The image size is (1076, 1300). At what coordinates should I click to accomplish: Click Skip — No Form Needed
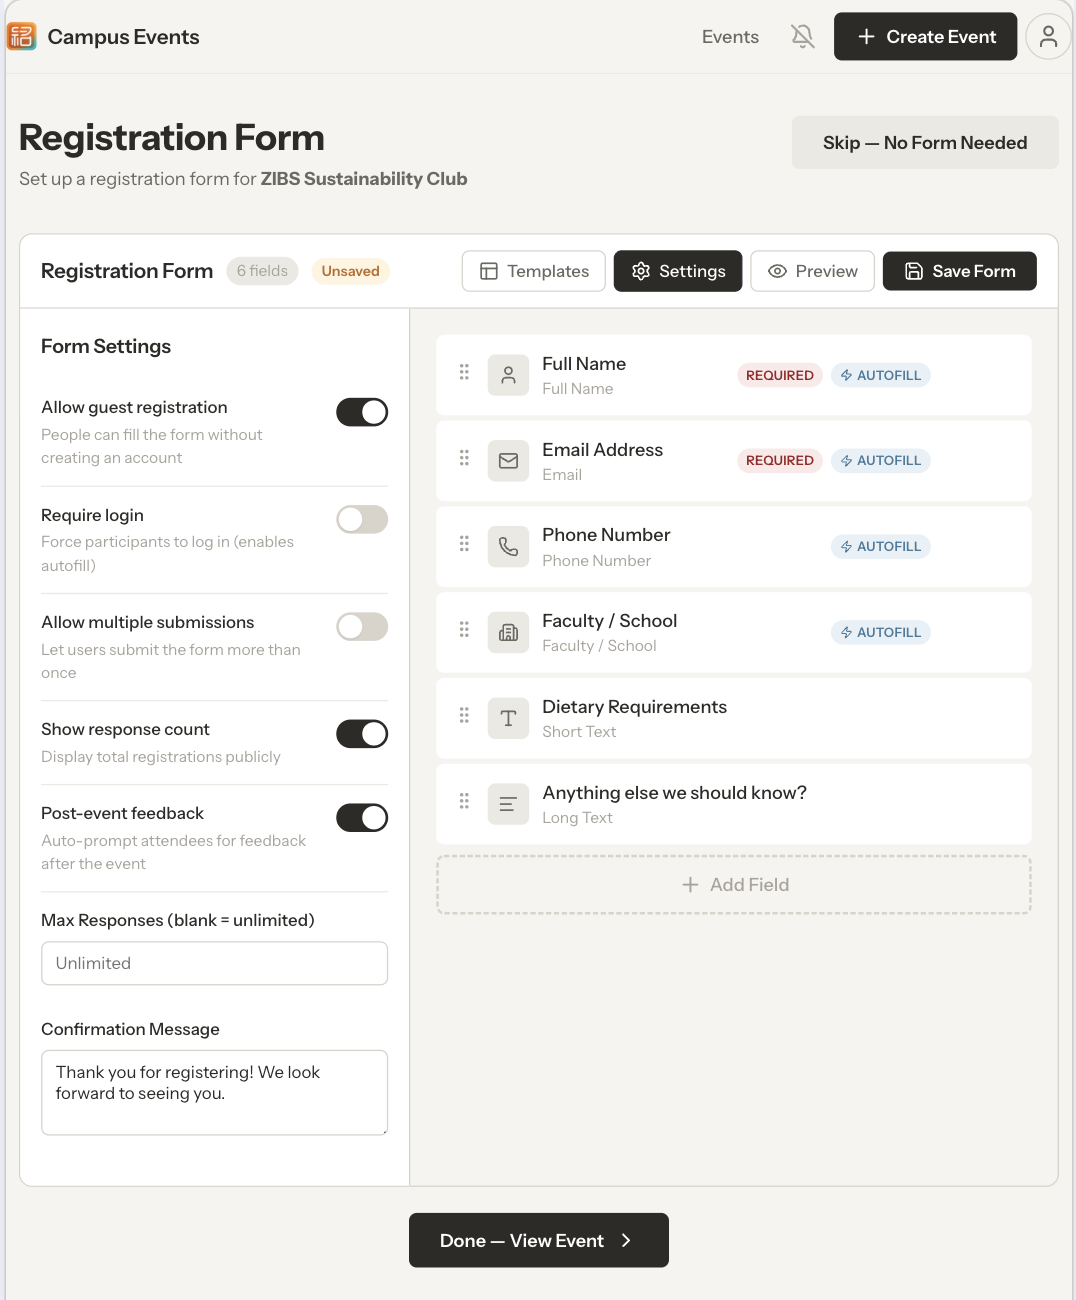coord(924,142)
